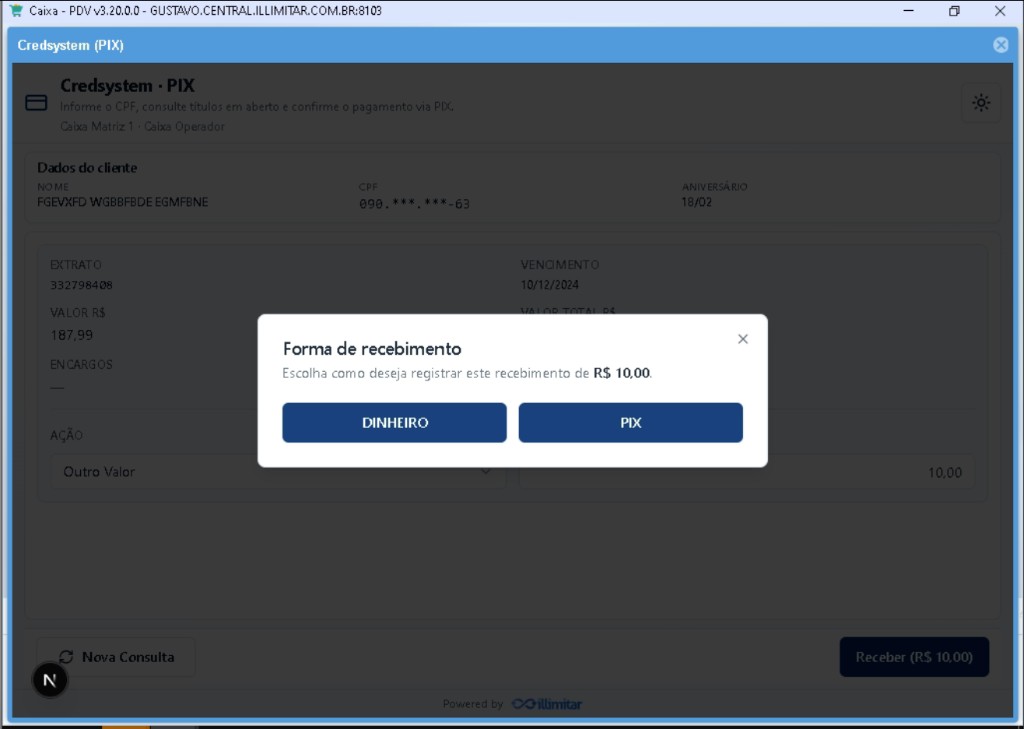Click the Forma de recebimento title

click(x=372, y=349)
